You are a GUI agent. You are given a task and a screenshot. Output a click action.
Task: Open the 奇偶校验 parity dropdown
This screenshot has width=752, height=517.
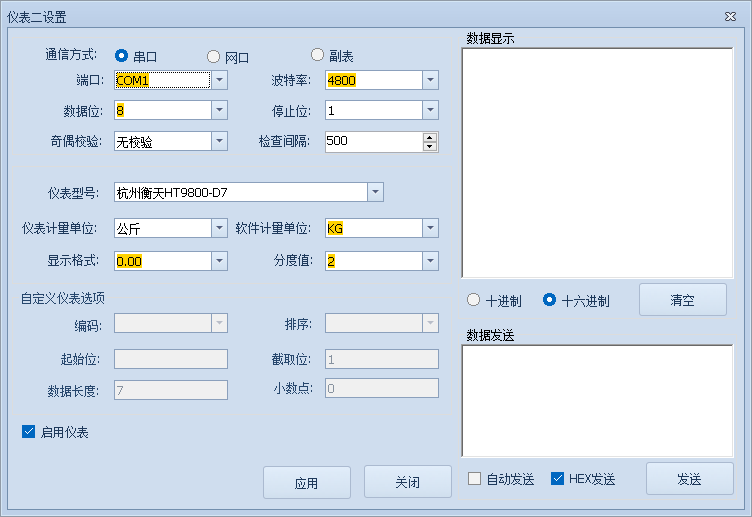click(219, 141)
